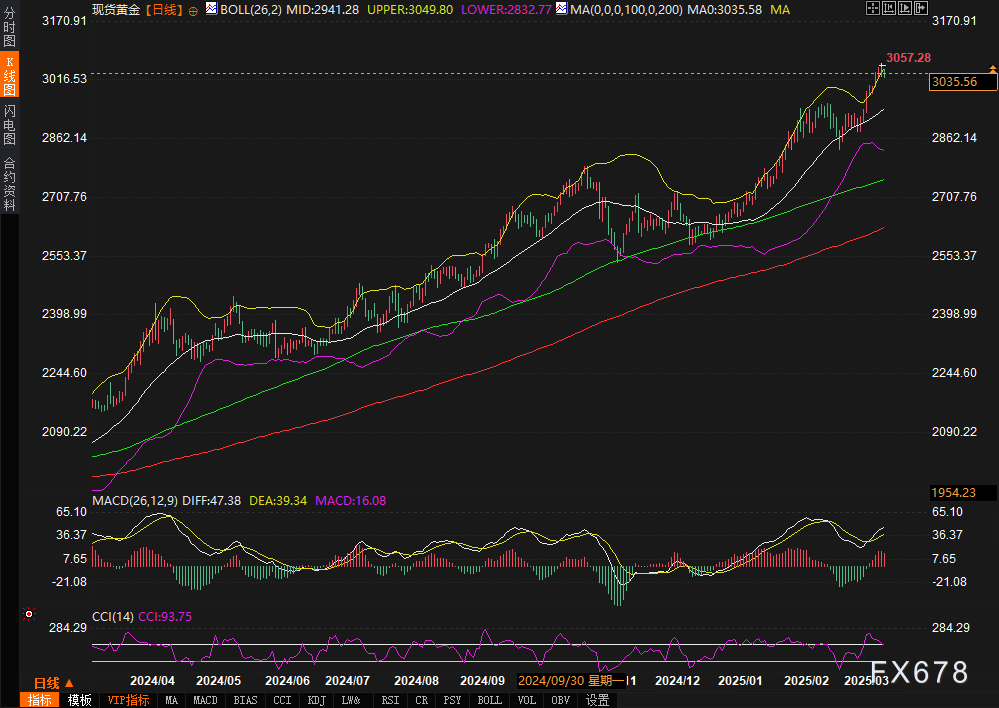Click the BOLL indicator chart icon

click(x=210, y=9)
